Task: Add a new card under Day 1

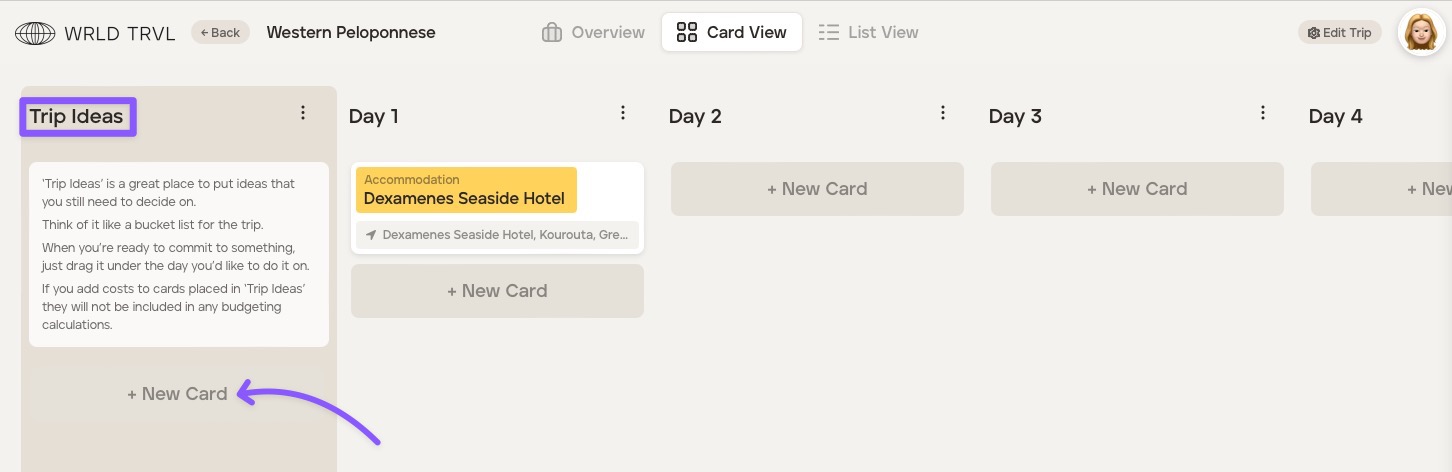Action: pos(497,291)
